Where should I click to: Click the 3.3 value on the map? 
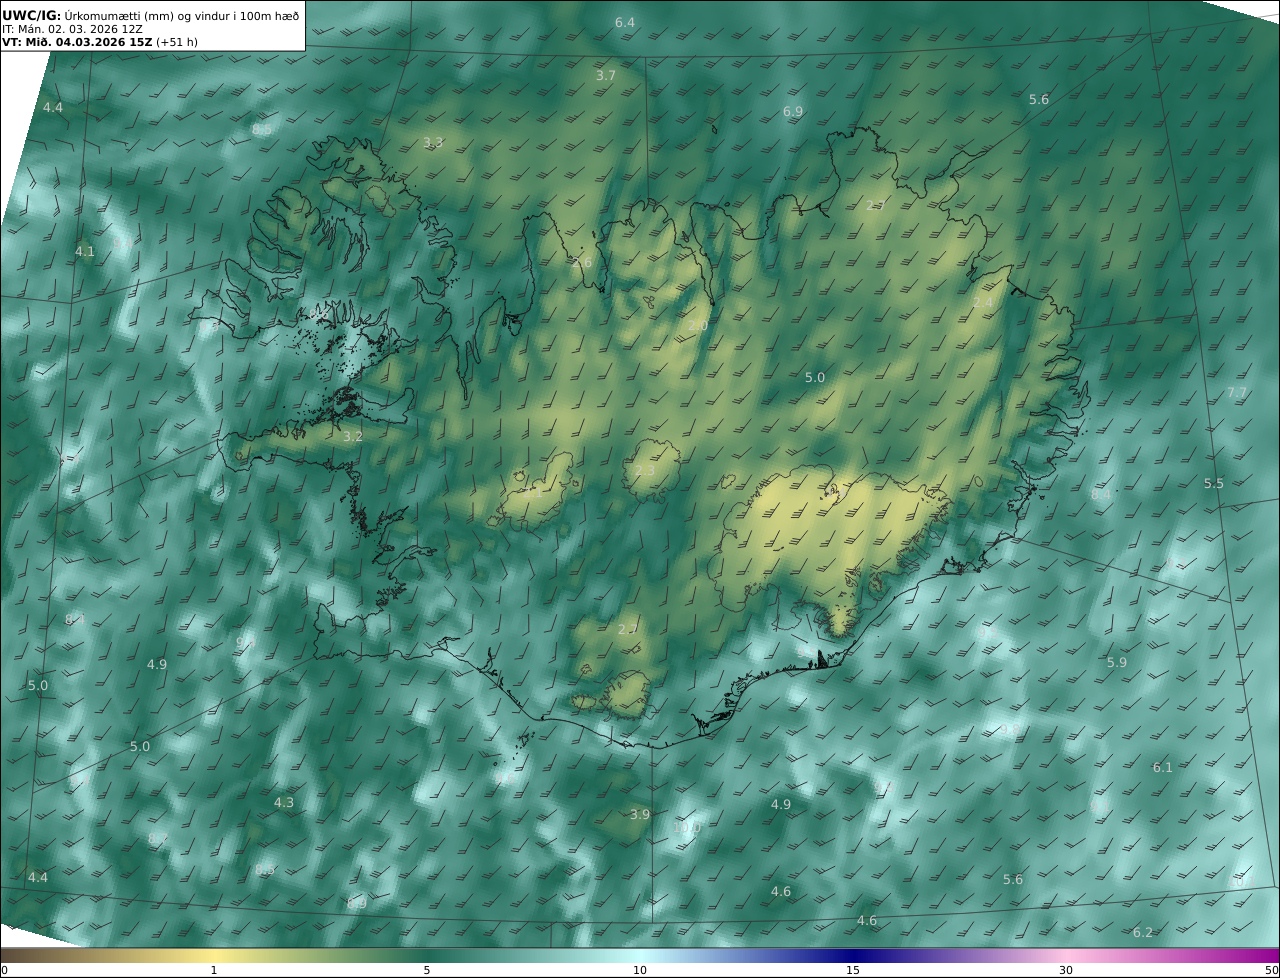point(433,143)
